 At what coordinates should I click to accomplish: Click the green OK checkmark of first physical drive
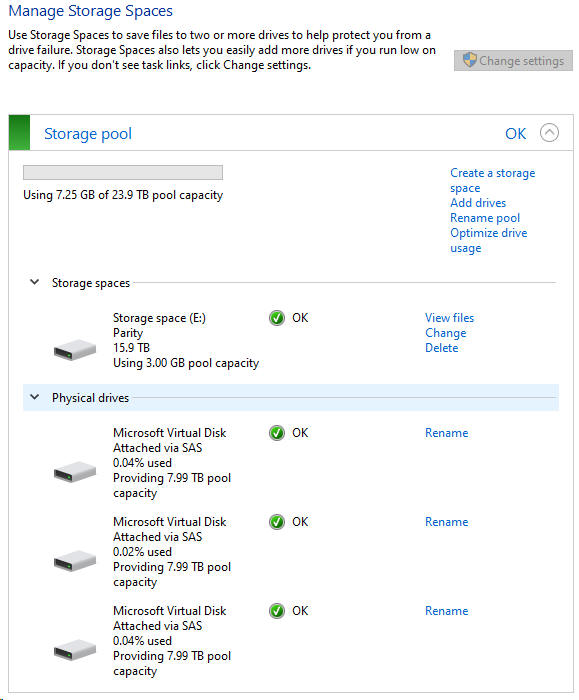(x=277, y=433)
